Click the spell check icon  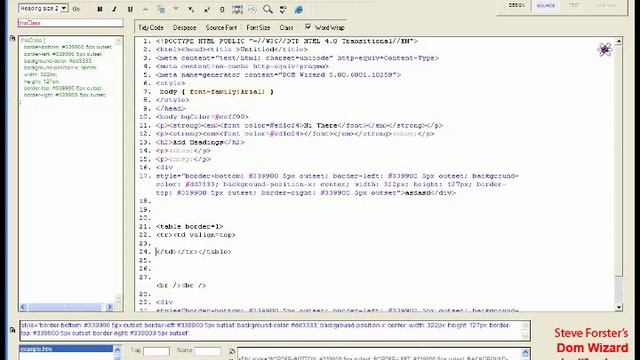(283, 9)
